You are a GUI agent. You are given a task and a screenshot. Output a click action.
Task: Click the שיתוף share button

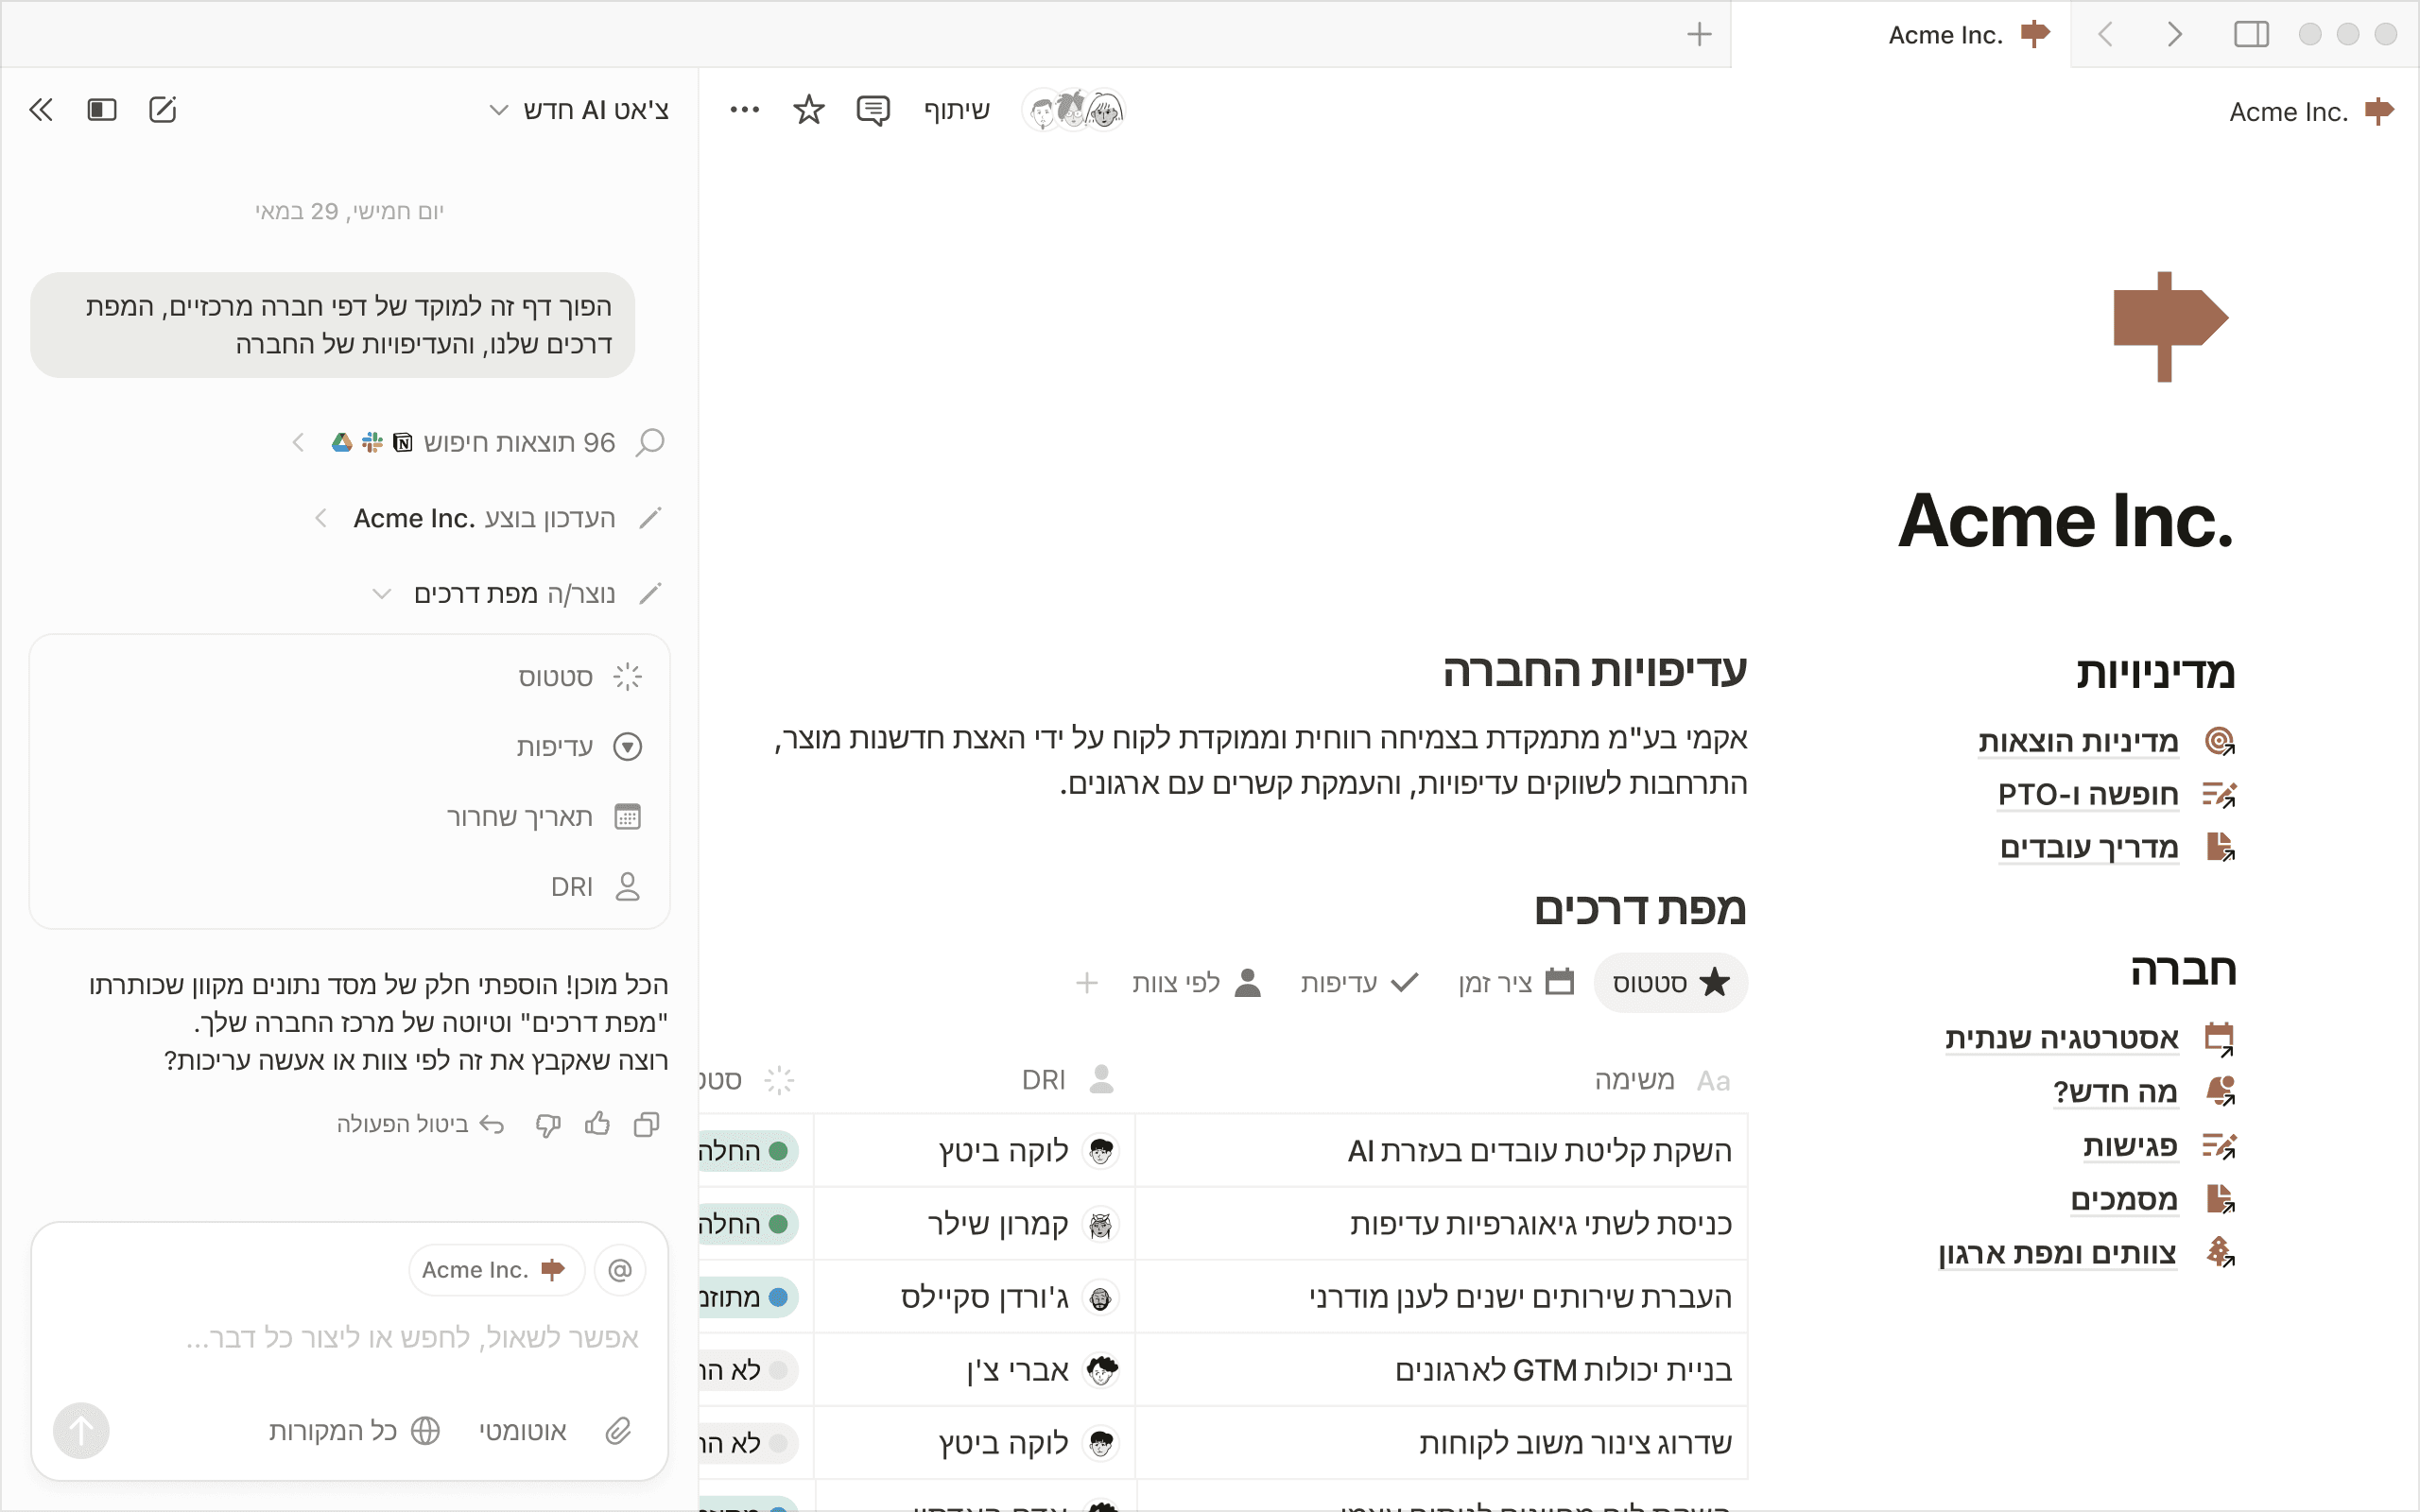coord(956,110)
